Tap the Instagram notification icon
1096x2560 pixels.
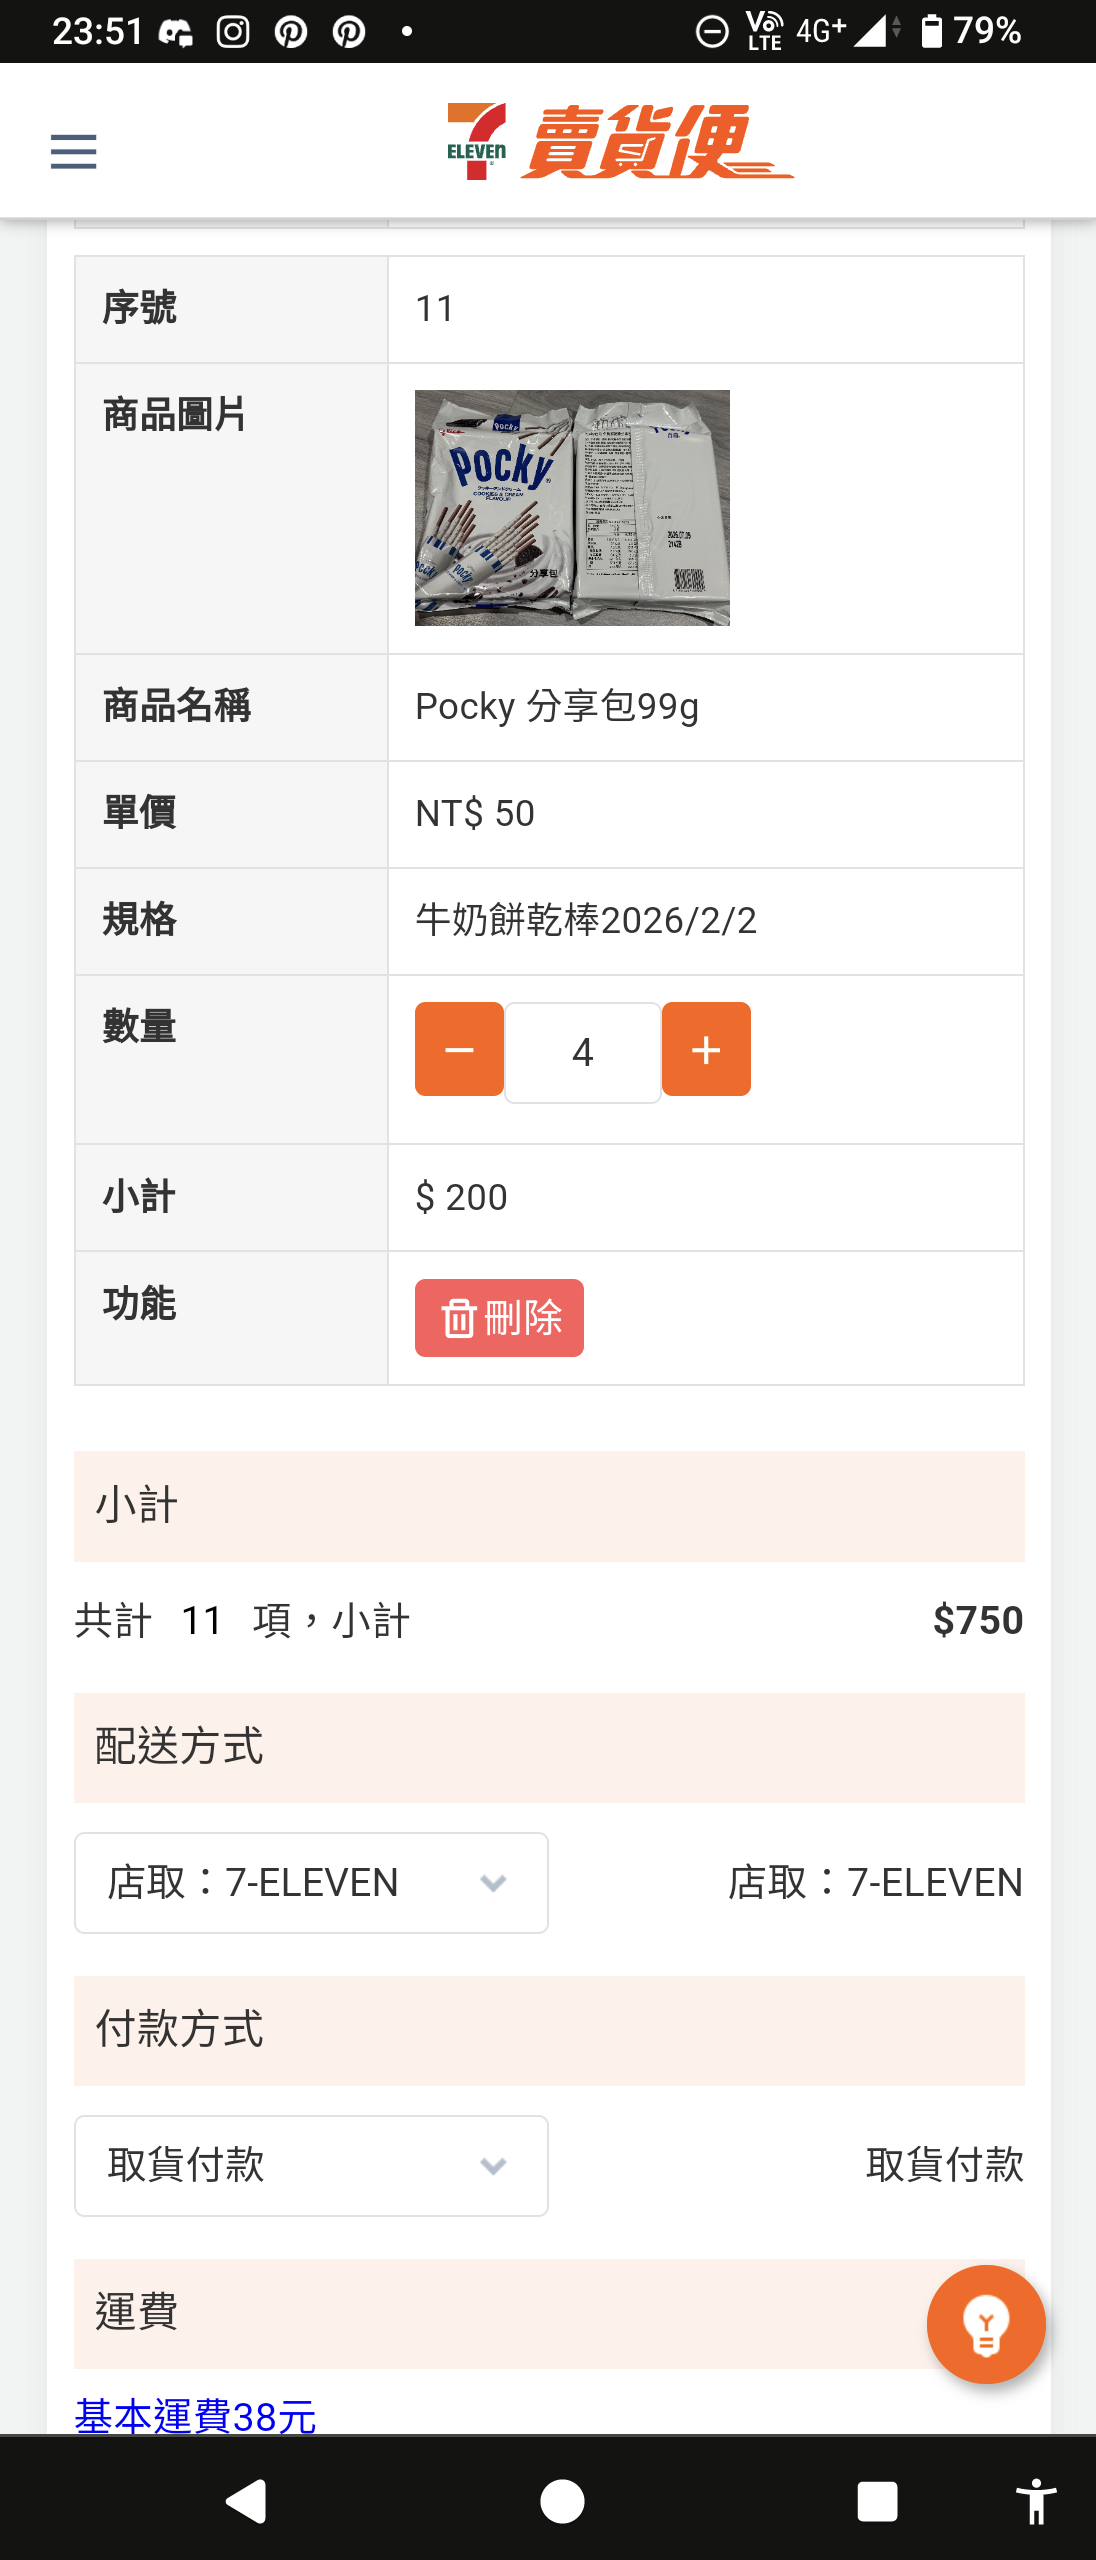(x=233, y=32)
